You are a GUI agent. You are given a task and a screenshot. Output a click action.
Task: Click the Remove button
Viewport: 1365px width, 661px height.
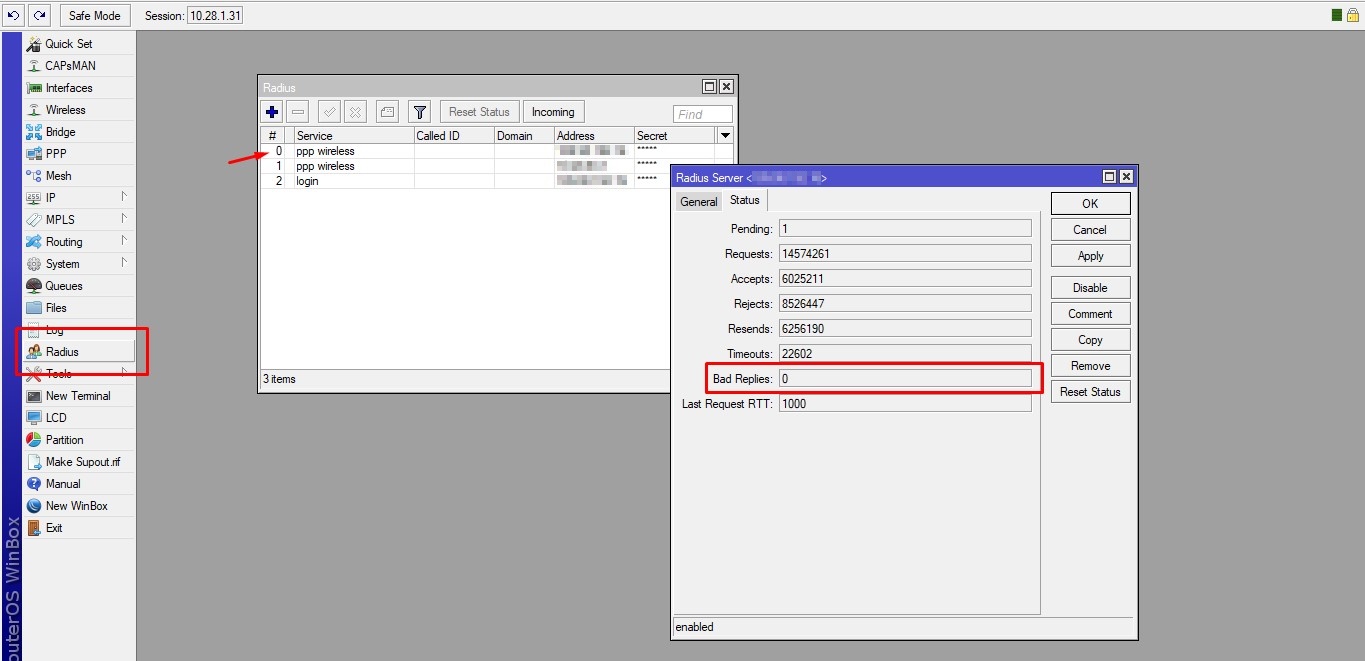coord(1090,365)
